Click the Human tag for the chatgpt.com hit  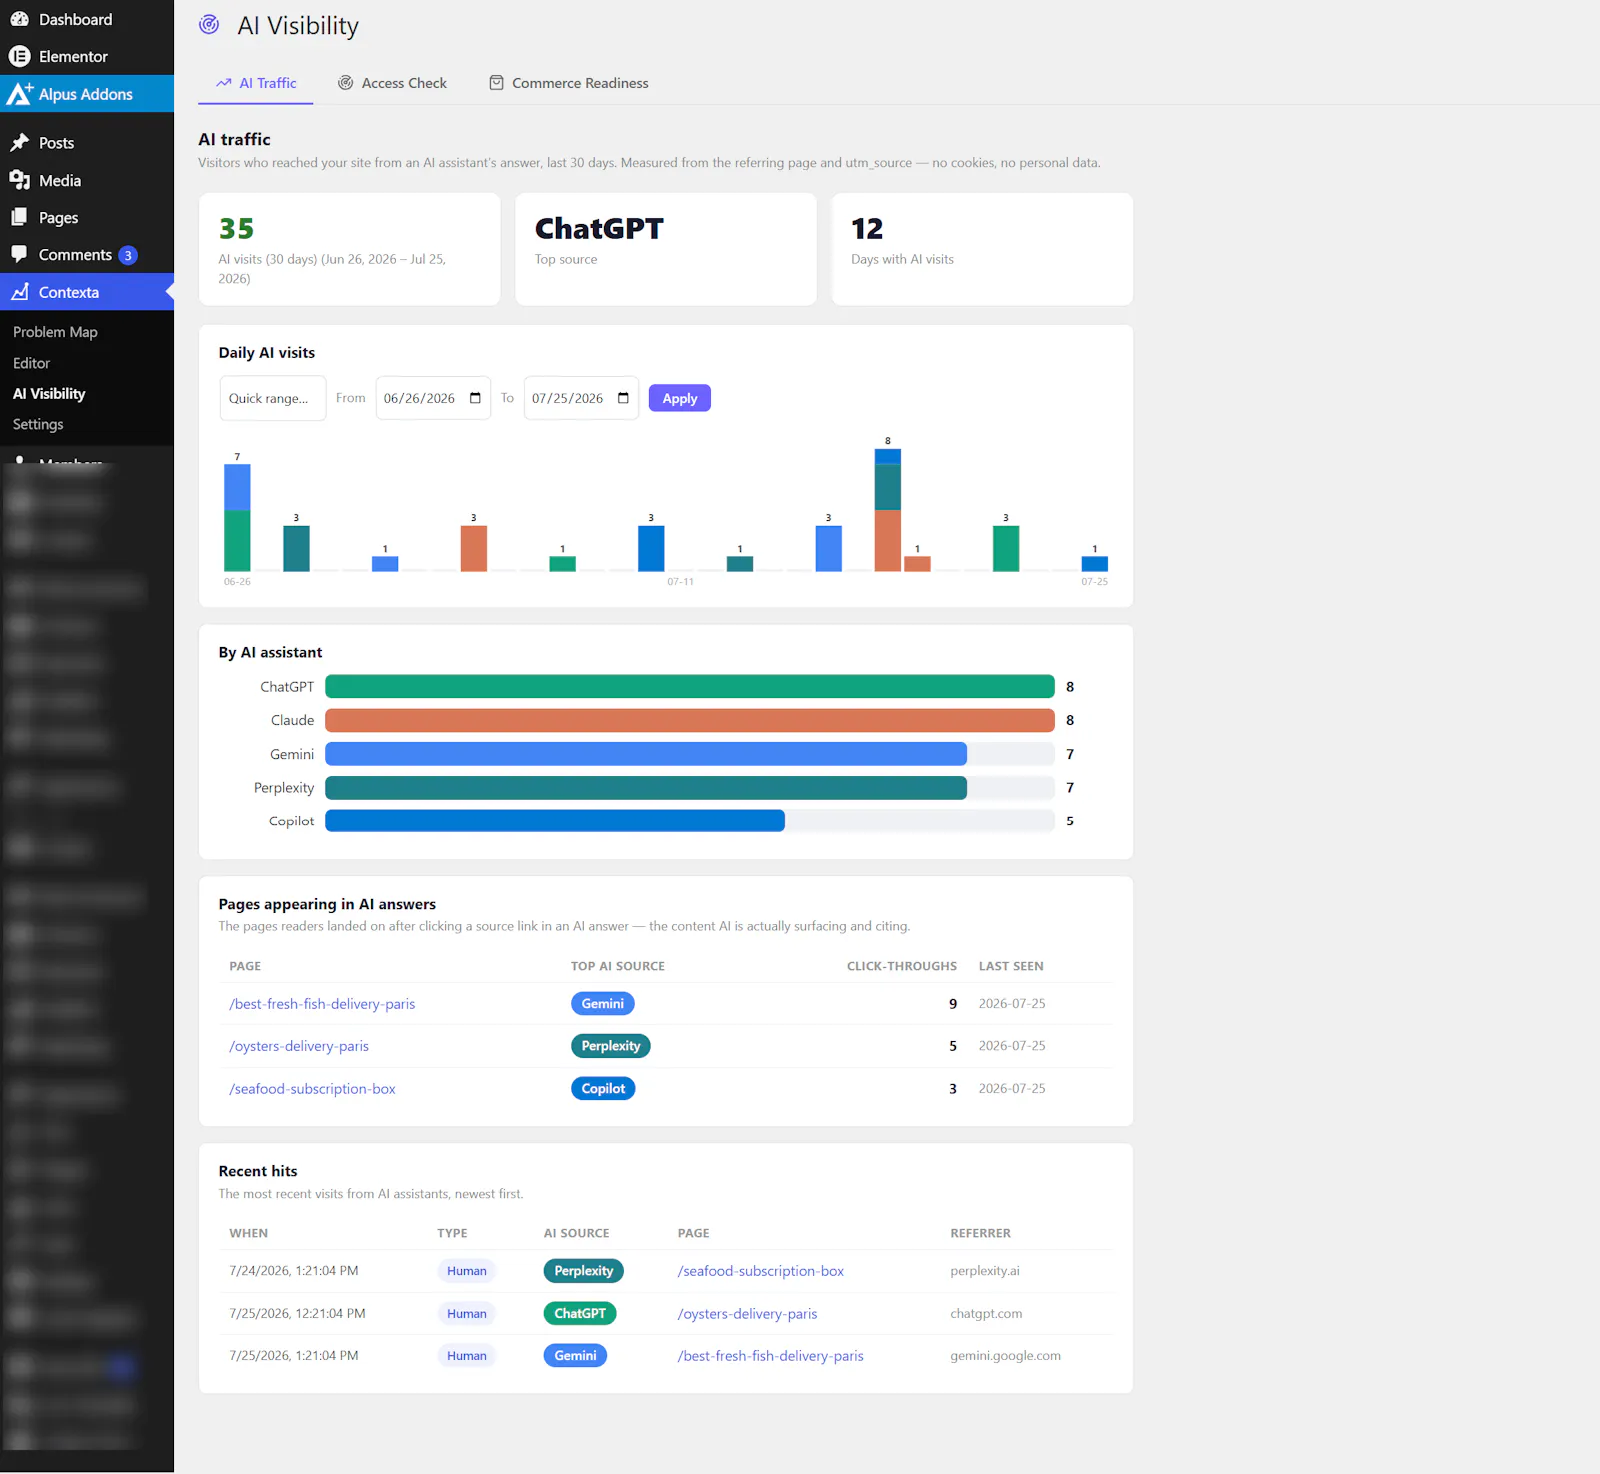tap(467, 1314)
